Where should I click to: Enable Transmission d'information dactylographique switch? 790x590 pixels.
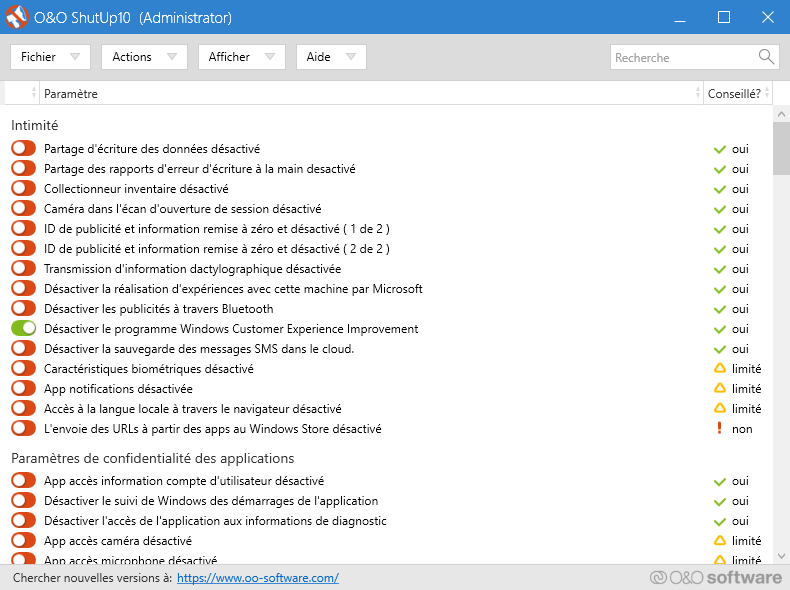point(24,268)
